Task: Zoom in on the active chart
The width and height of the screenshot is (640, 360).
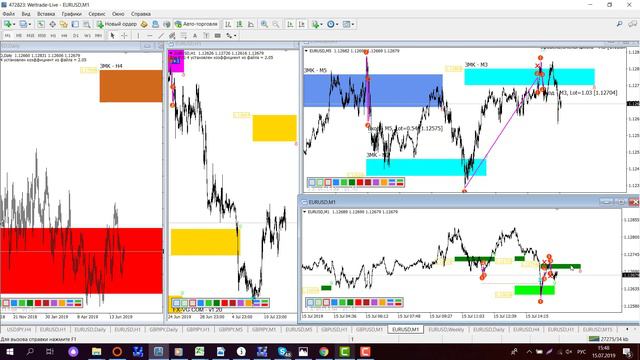Action: click(264, 24)
